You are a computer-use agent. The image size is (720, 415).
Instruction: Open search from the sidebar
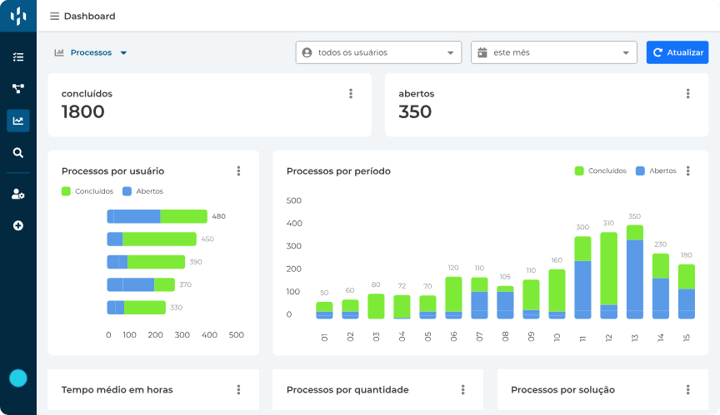click(x=18, y=153)
